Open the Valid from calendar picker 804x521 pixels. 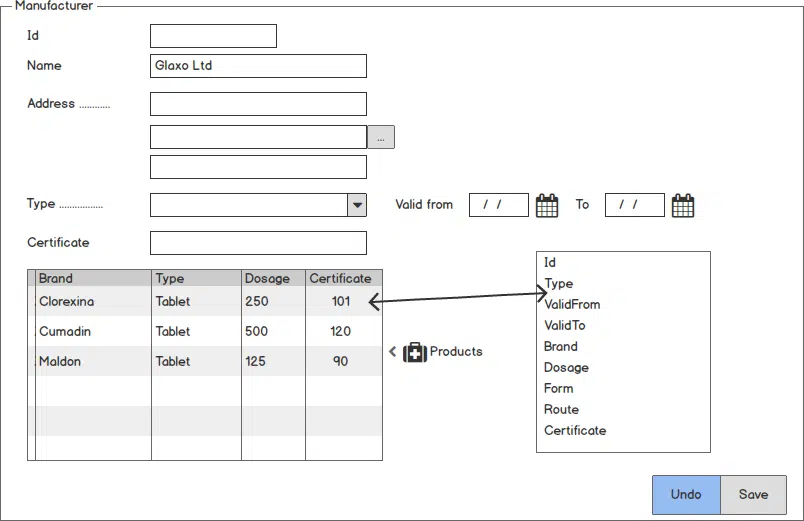click(547, 206)
